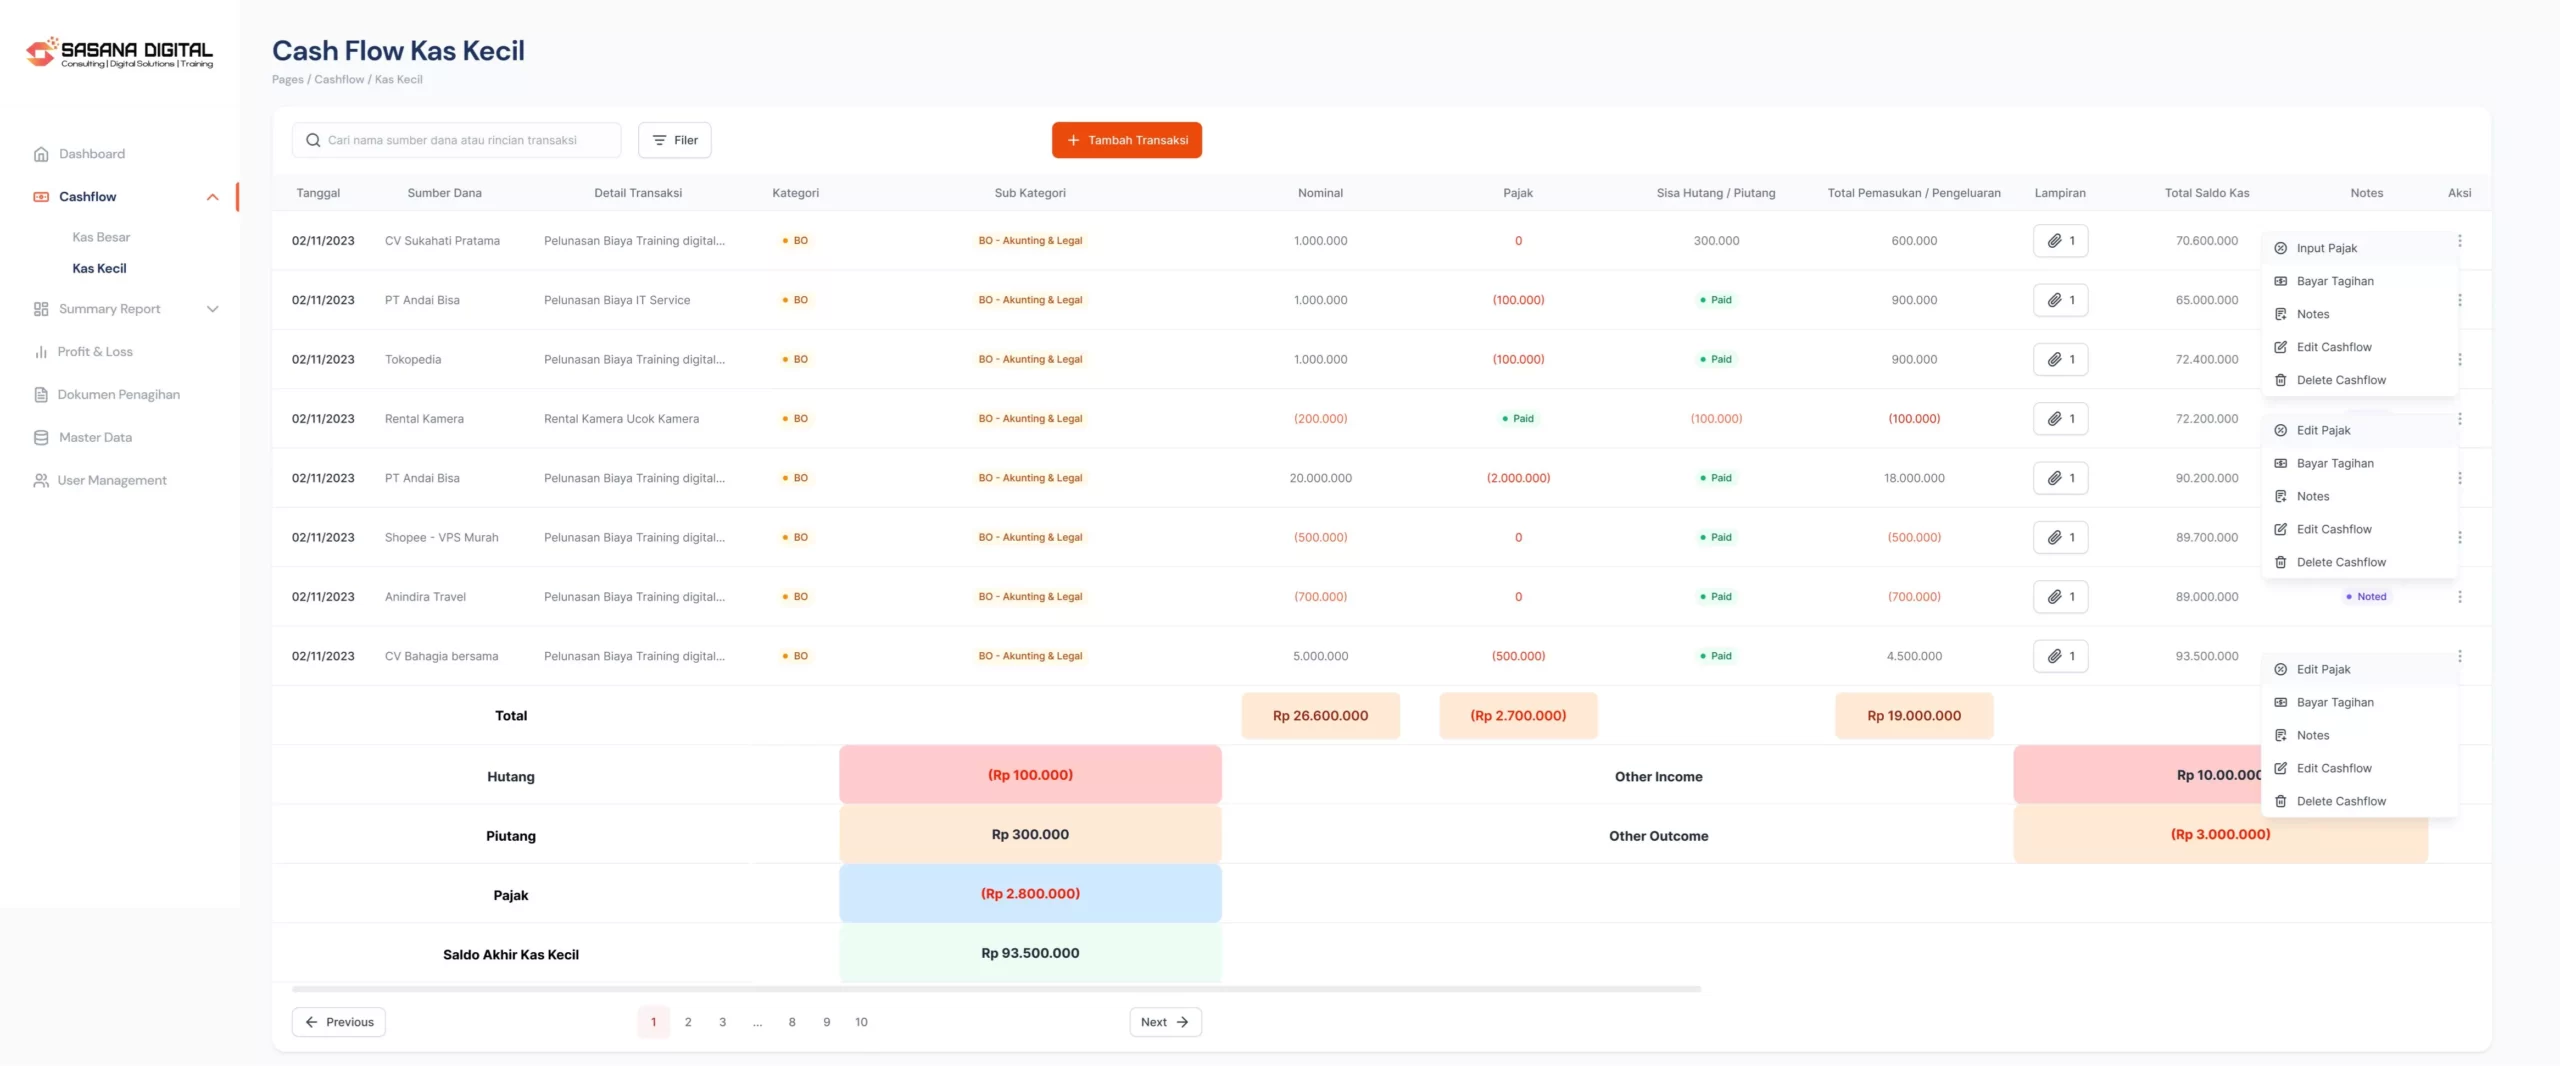Click the Sasana Digital logo
The width and height of the screenshot is (2560, 1066).
coord(119,52)
